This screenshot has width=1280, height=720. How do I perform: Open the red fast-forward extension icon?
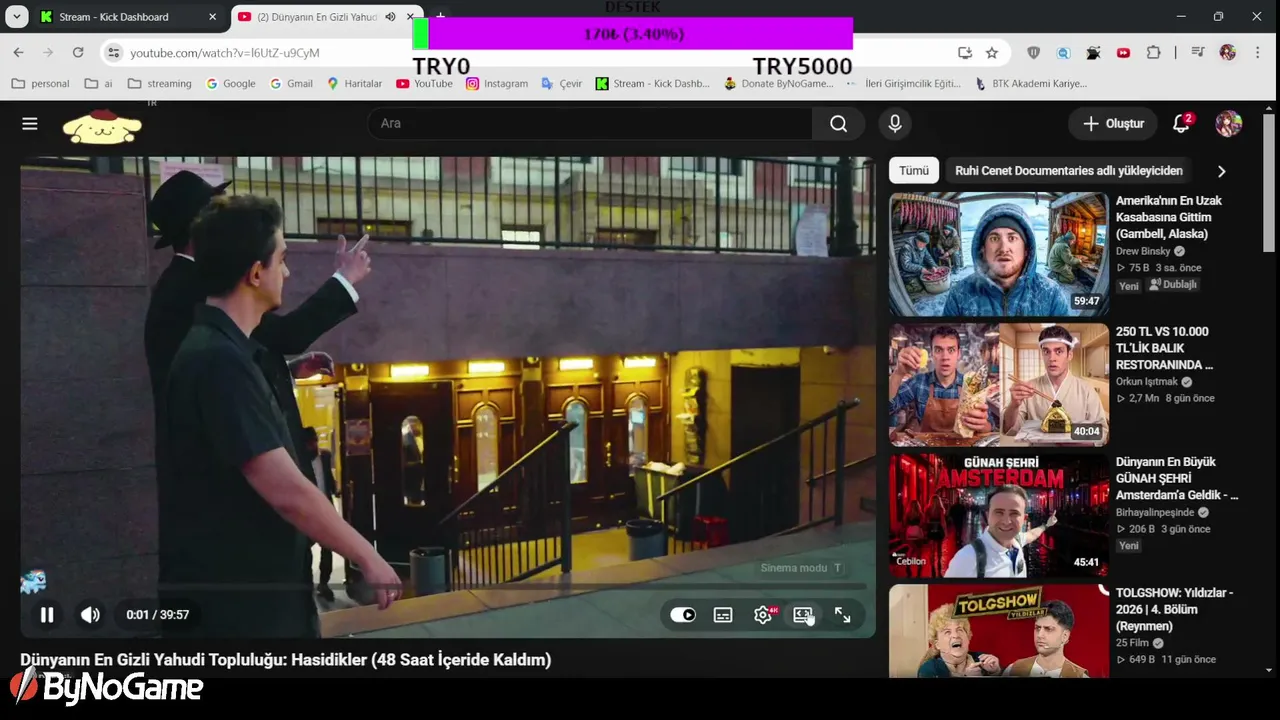1124,53
